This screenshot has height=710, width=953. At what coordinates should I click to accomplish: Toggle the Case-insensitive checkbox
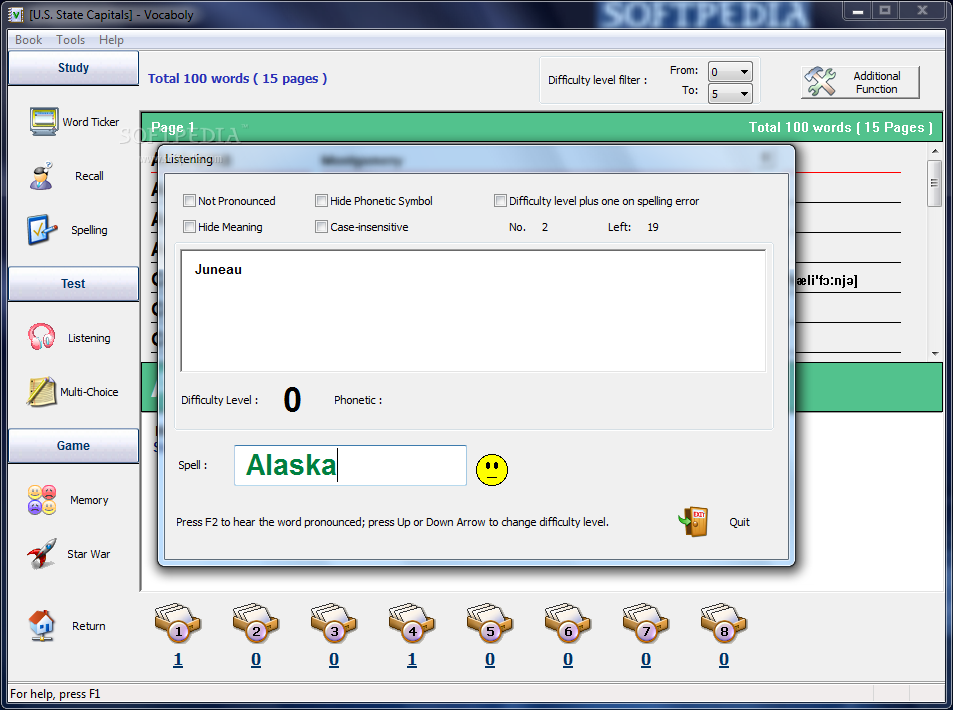tap(321, 227)
